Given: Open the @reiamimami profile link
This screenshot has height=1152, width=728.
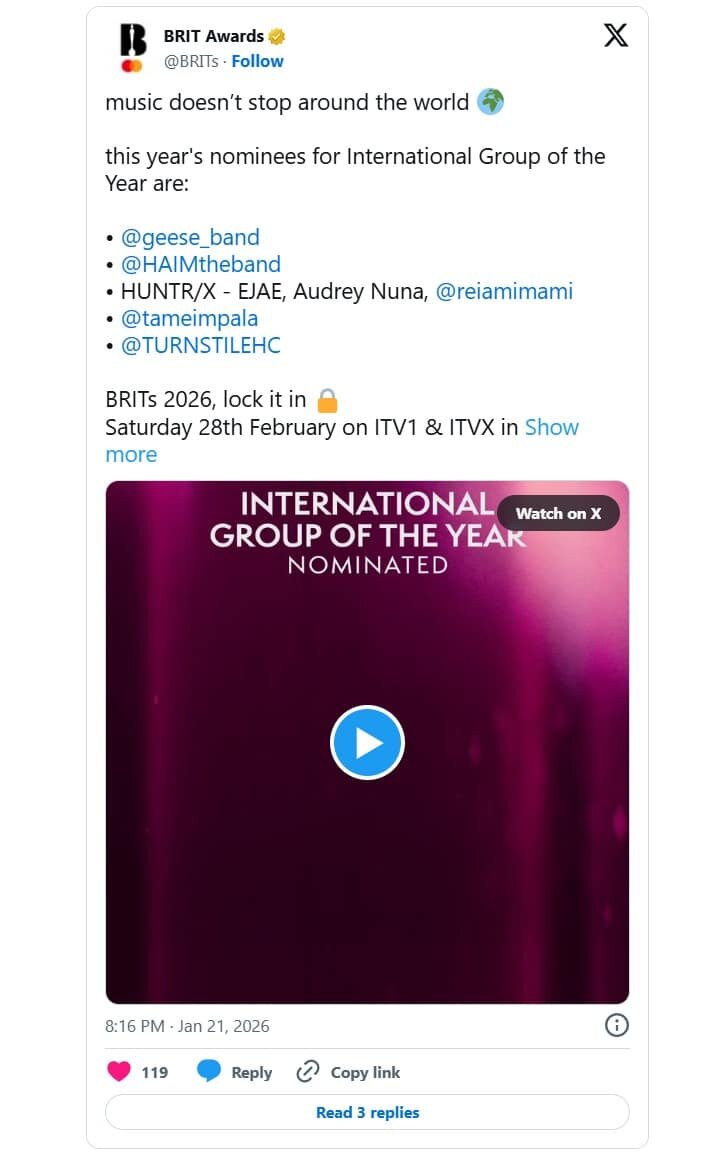Looking at the screenshot, I should tap(505, 291).
